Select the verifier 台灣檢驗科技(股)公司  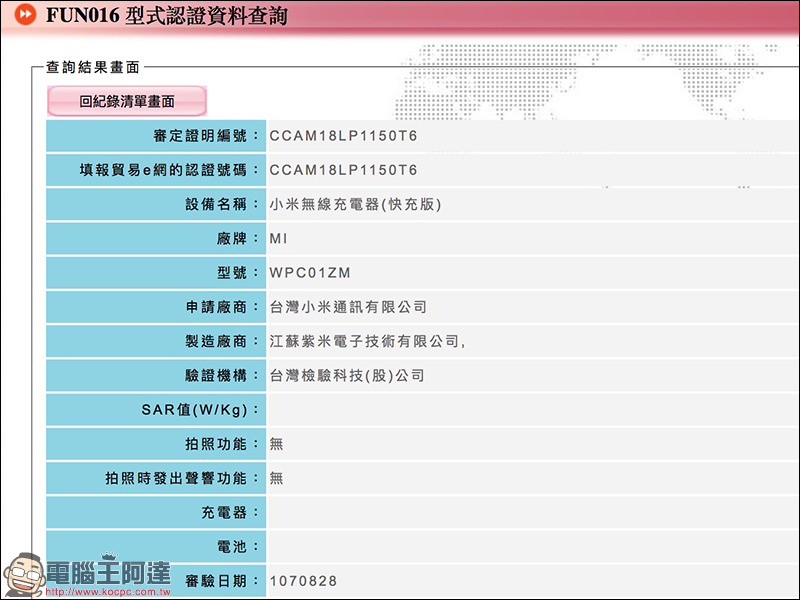[x=347, y=376]
